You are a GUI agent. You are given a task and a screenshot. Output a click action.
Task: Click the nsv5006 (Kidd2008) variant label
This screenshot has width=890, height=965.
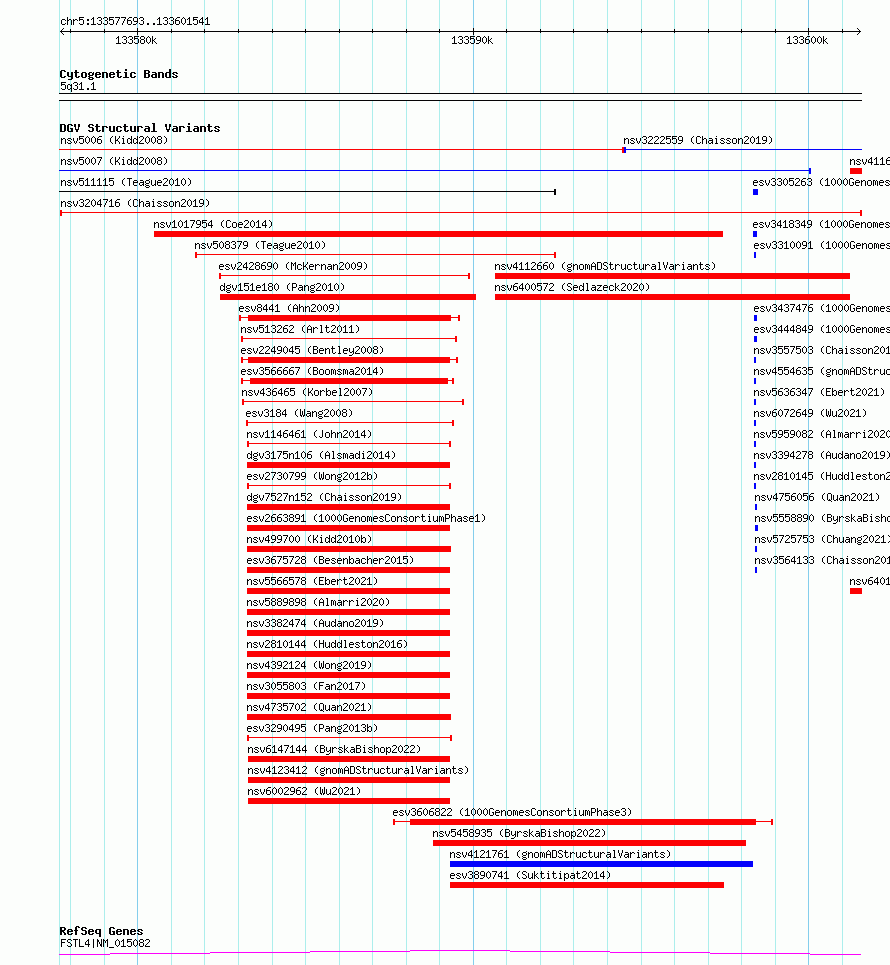pos(114,140)
